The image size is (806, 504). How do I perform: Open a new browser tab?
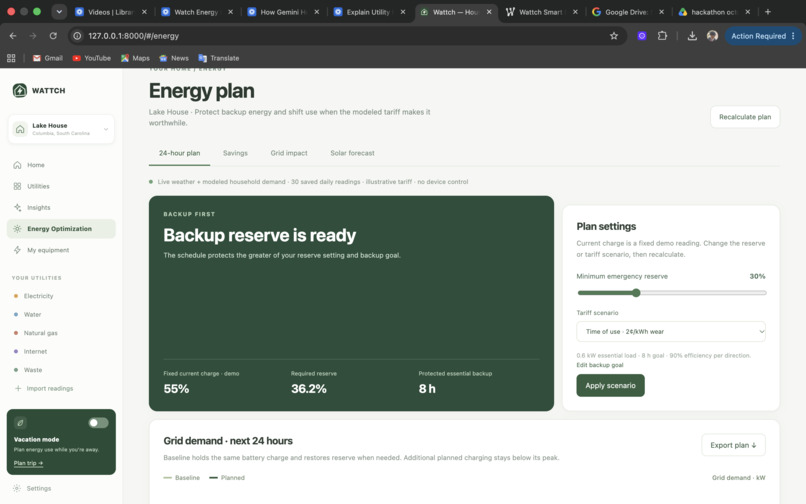pos(767,12)
